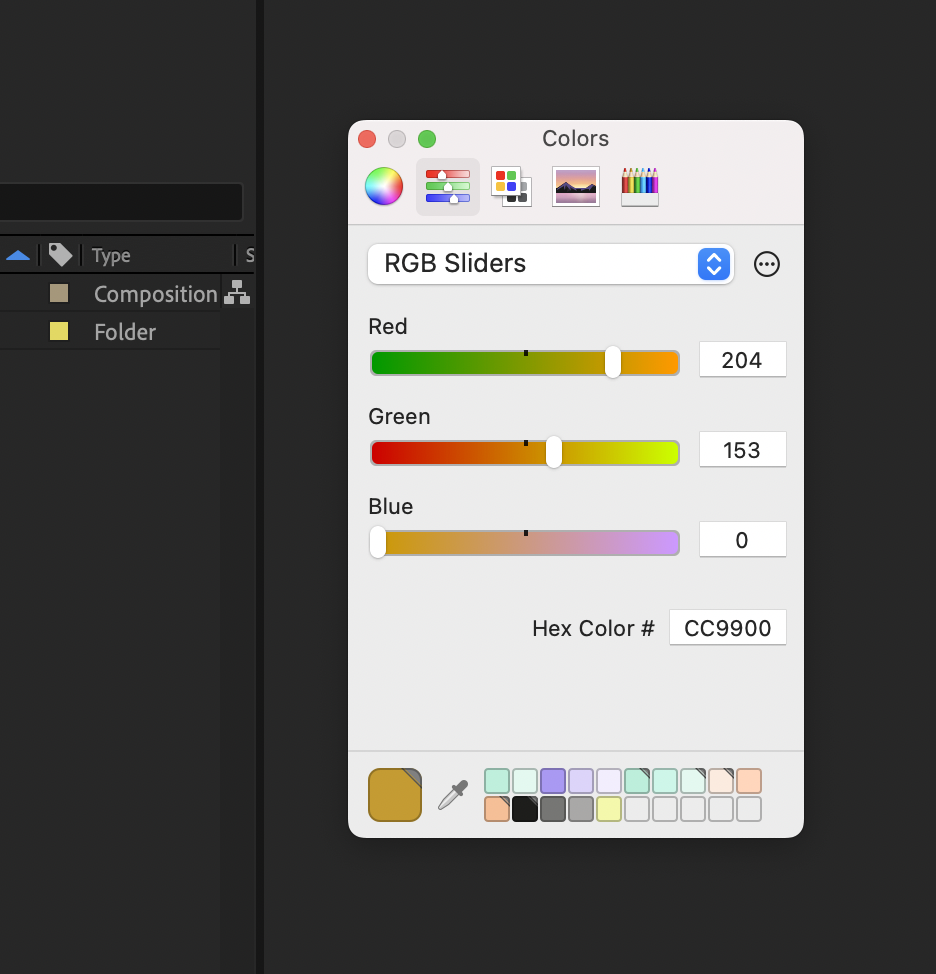The width and height of the screenshot is (936, 974).
Task: Click the current gold color well
Action: pos(394,794)
